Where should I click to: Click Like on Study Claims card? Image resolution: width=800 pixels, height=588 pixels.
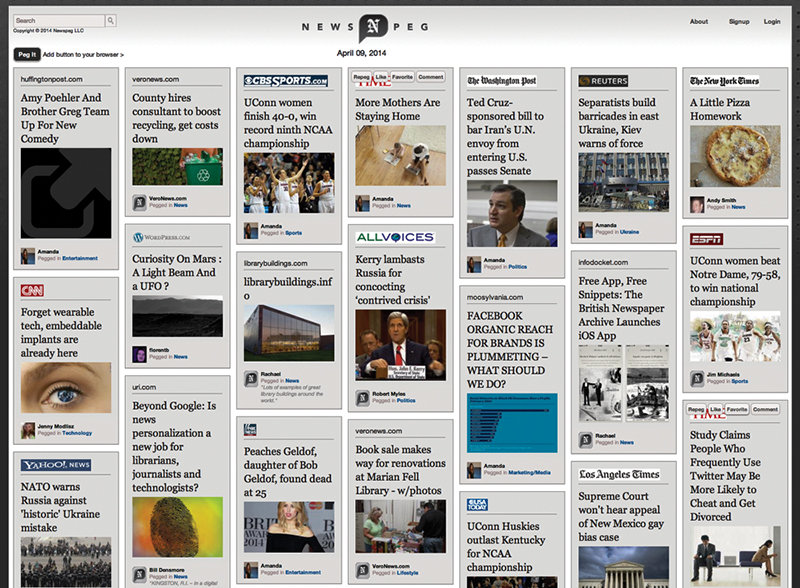[716, 409]
